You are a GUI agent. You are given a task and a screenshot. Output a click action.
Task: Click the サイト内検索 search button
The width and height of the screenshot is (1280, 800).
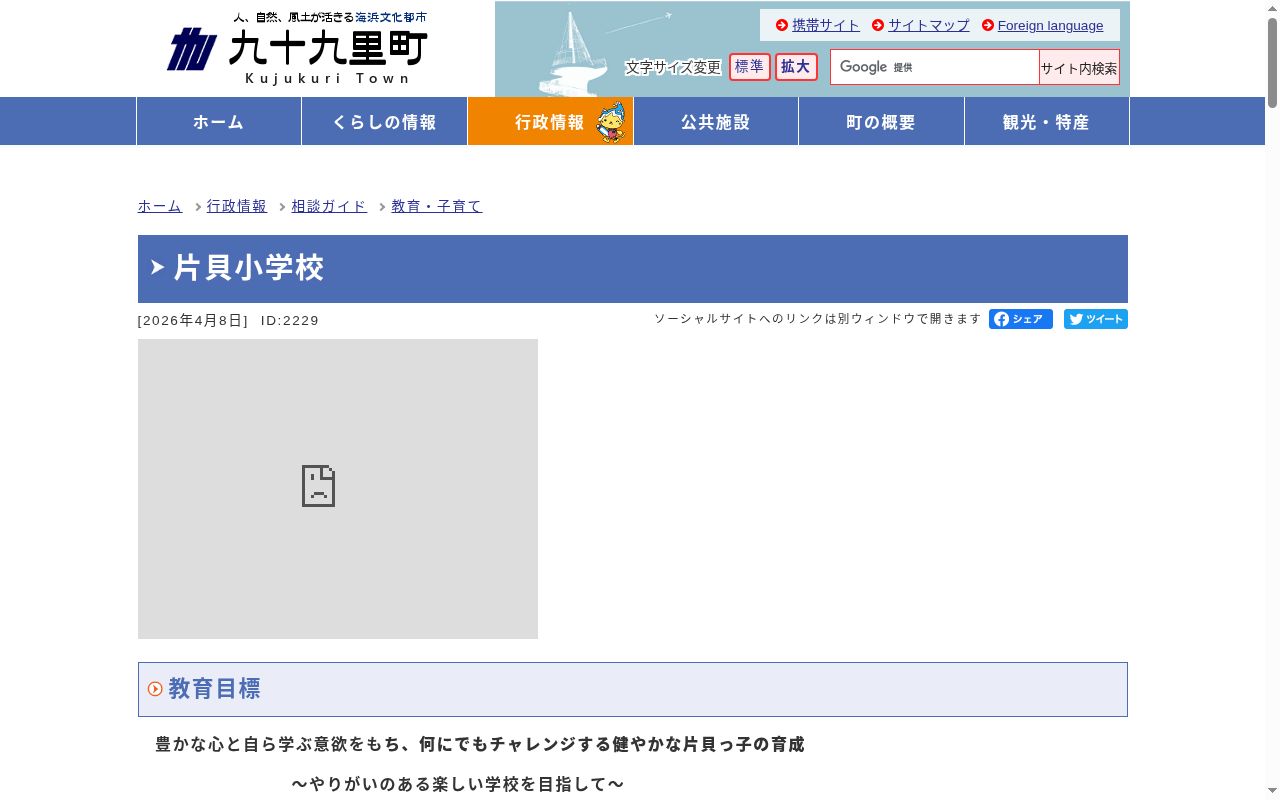1079,67
